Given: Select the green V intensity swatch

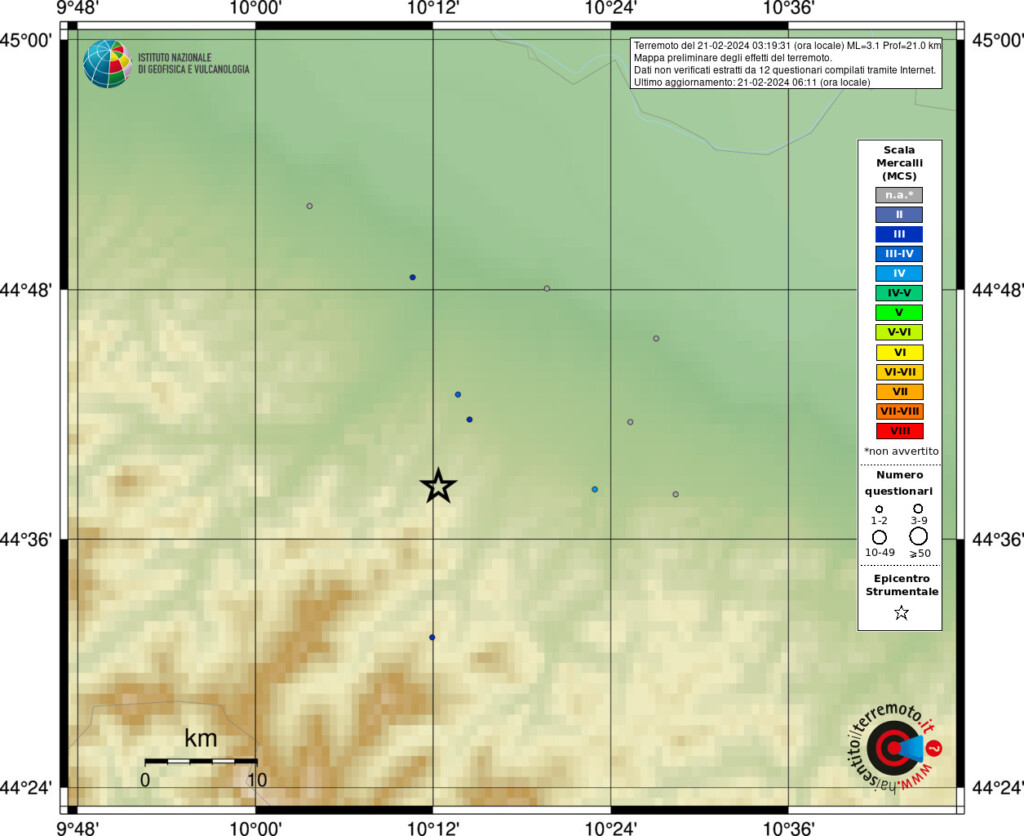Looking at the screenshot, I should pyautogui.click(x=899, y=312).
